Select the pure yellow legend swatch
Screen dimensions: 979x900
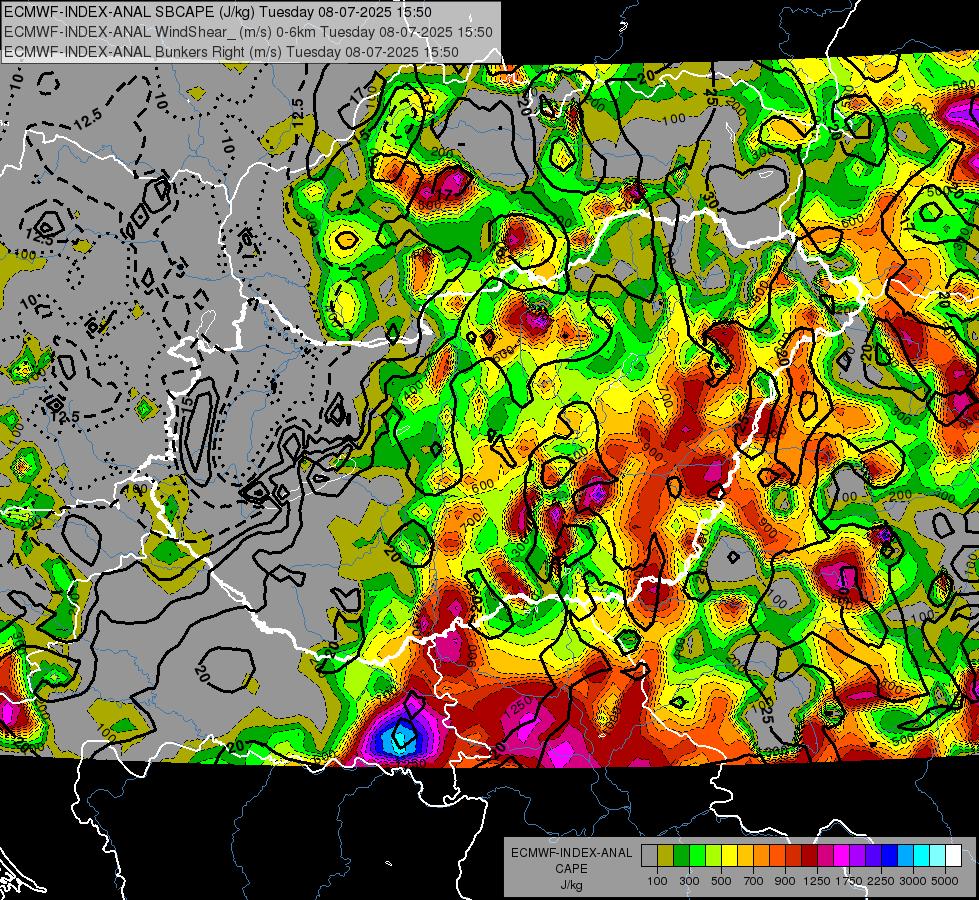click(729, 856)
